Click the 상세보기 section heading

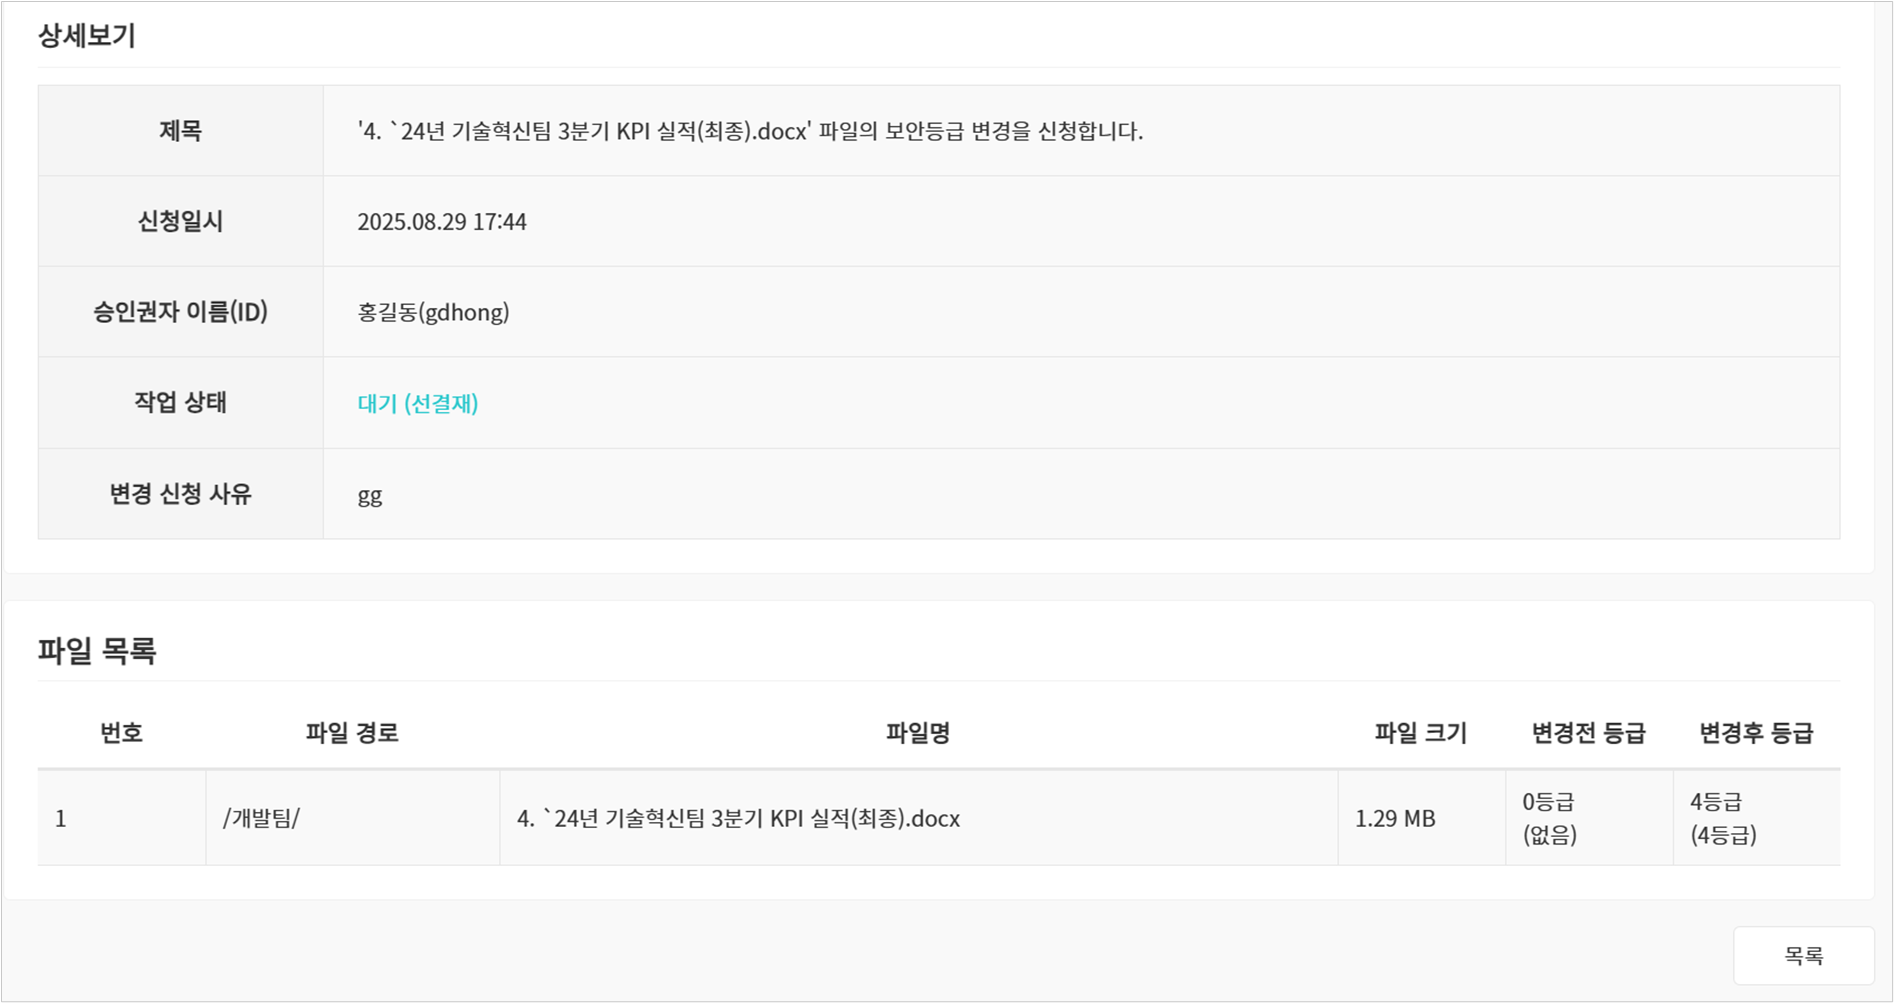pyautogui.click(x=87, y=36)
